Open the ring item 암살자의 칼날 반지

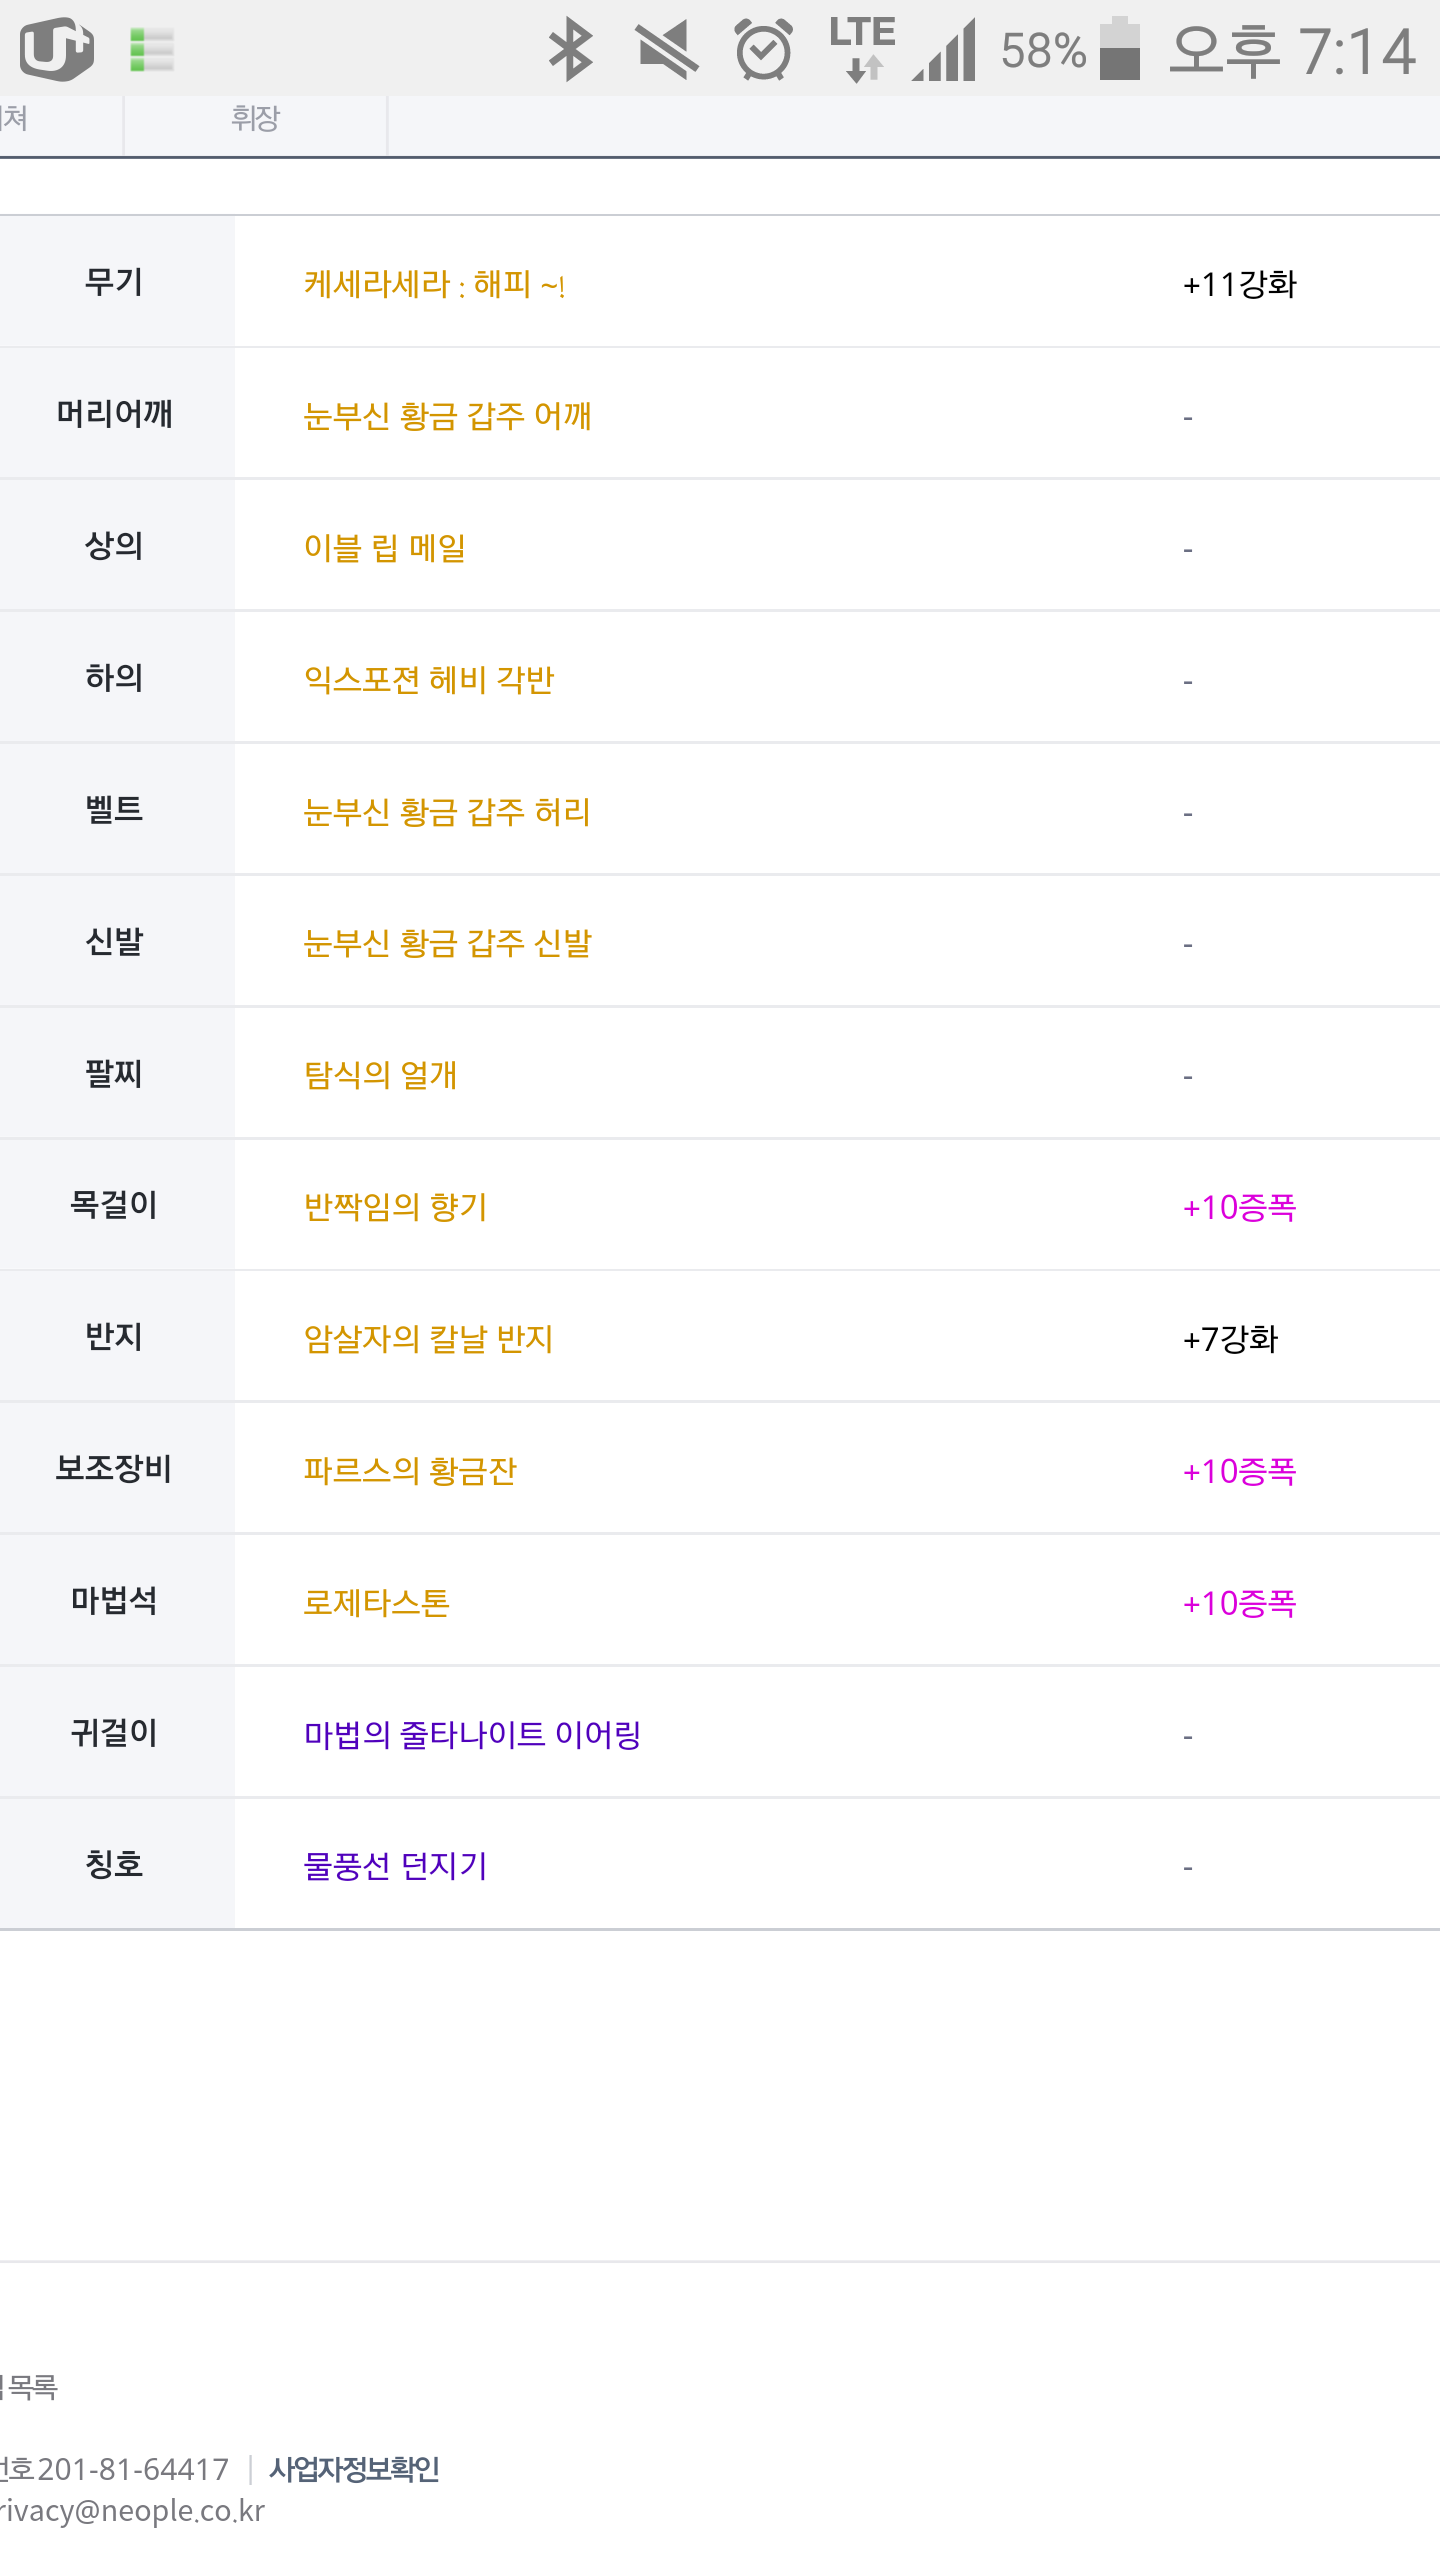tap(428, 1339)
